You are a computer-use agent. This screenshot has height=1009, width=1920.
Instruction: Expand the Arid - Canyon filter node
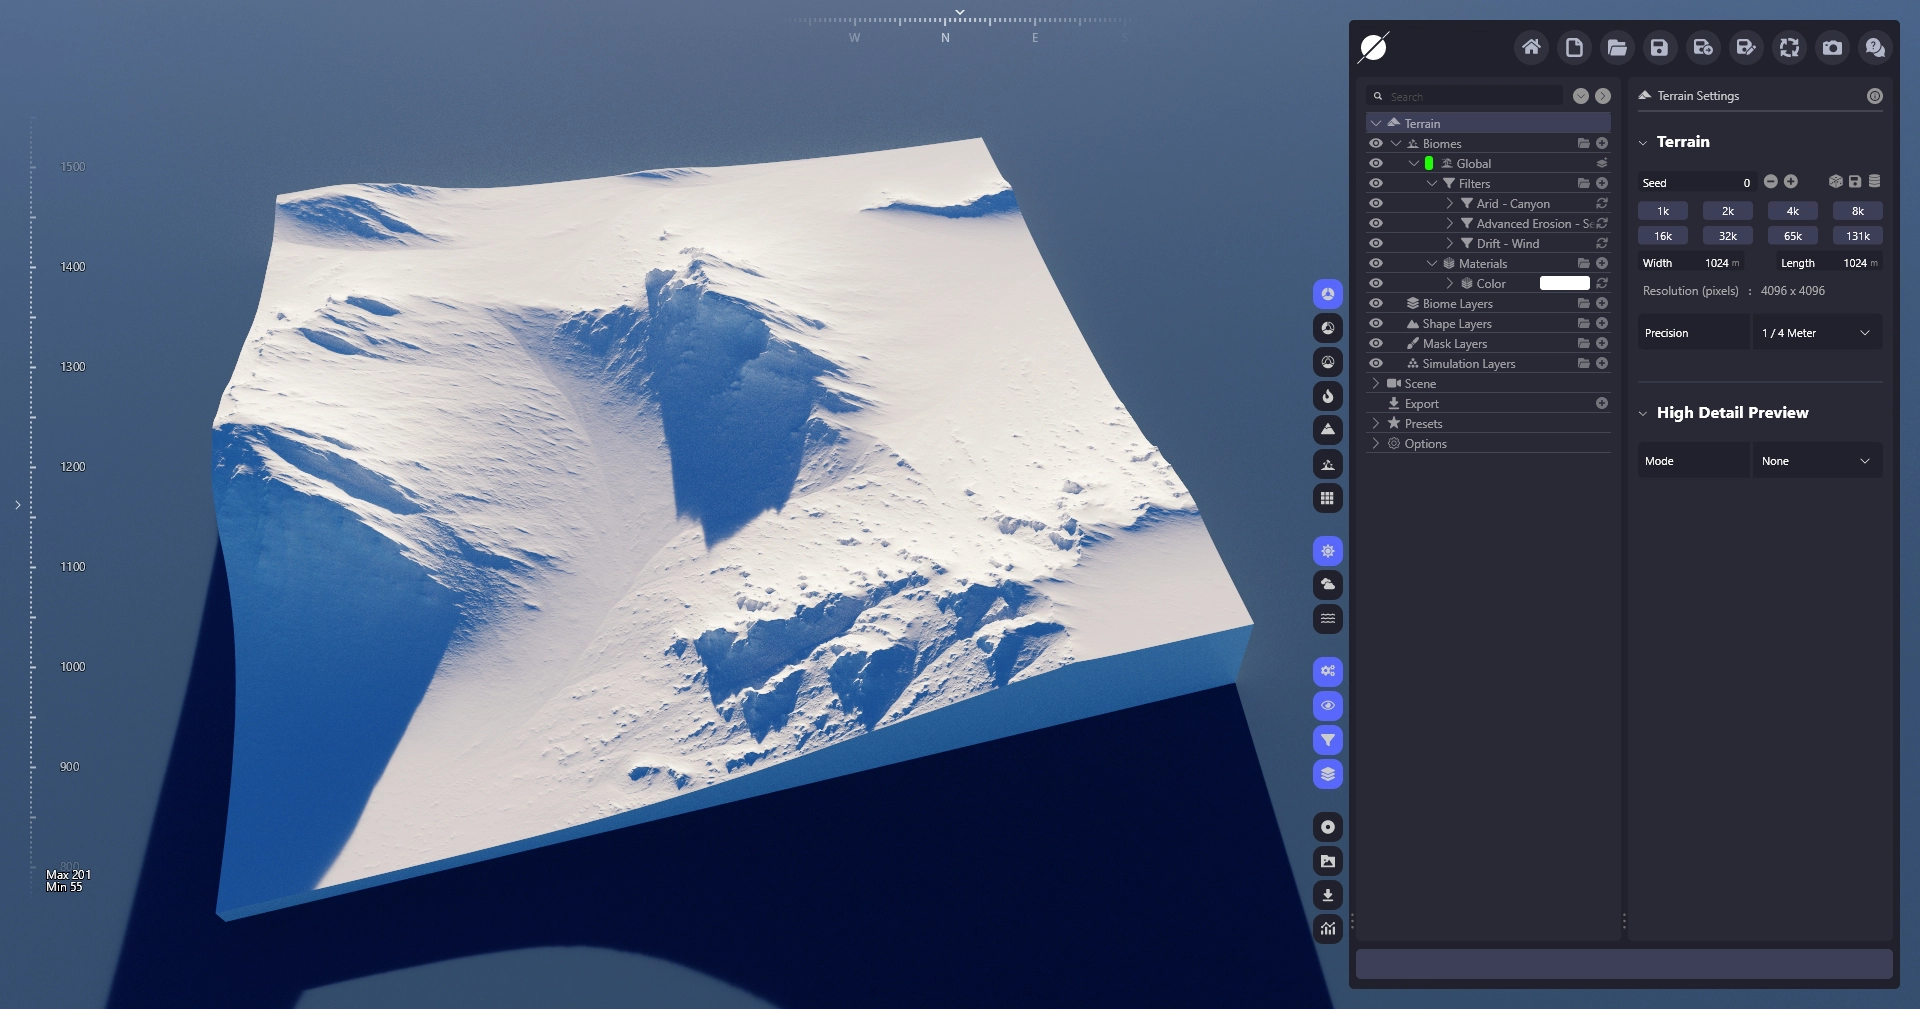[x=1449, y=203]
